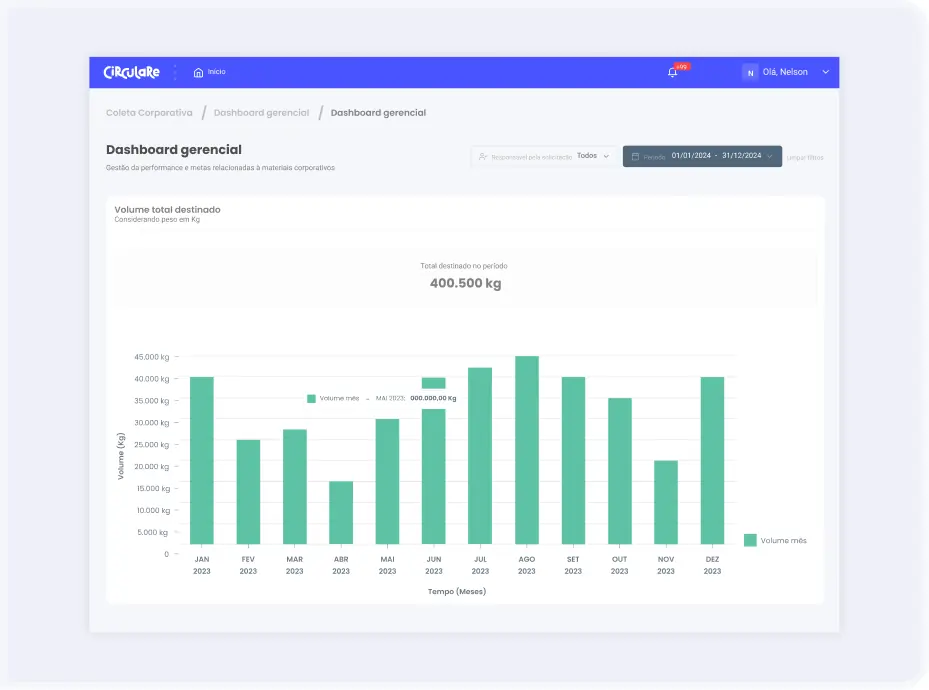Click the Volume (Kg) axis title
The height and width of the screenshot is (690, 929).
[x=121, y=456]
